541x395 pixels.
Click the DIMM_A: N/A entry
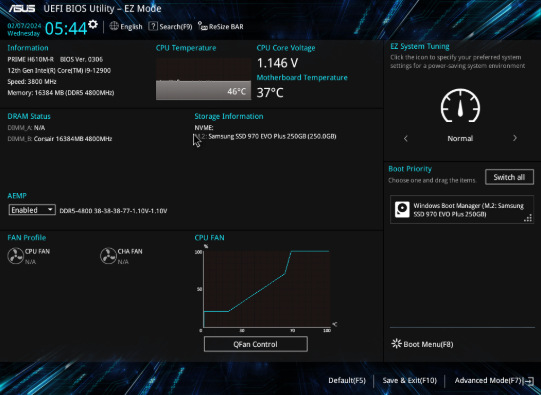pyautogui.click(x=26, y=128)
